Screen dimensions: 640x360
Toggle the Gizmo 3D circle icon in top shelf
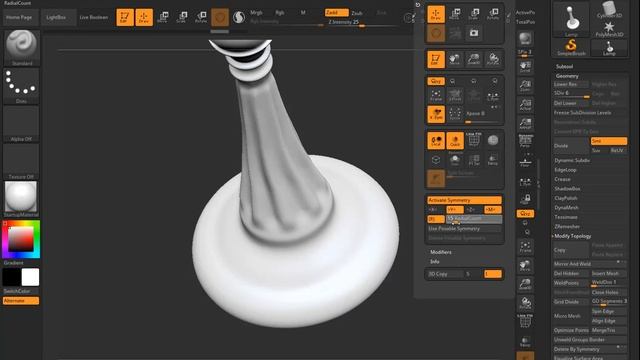point(220,17)
